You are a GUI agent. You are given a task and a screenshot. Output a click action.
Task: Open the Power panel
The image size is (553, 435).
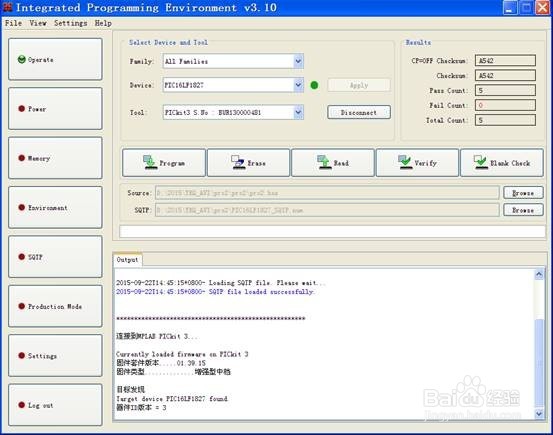tap(55, 109)
